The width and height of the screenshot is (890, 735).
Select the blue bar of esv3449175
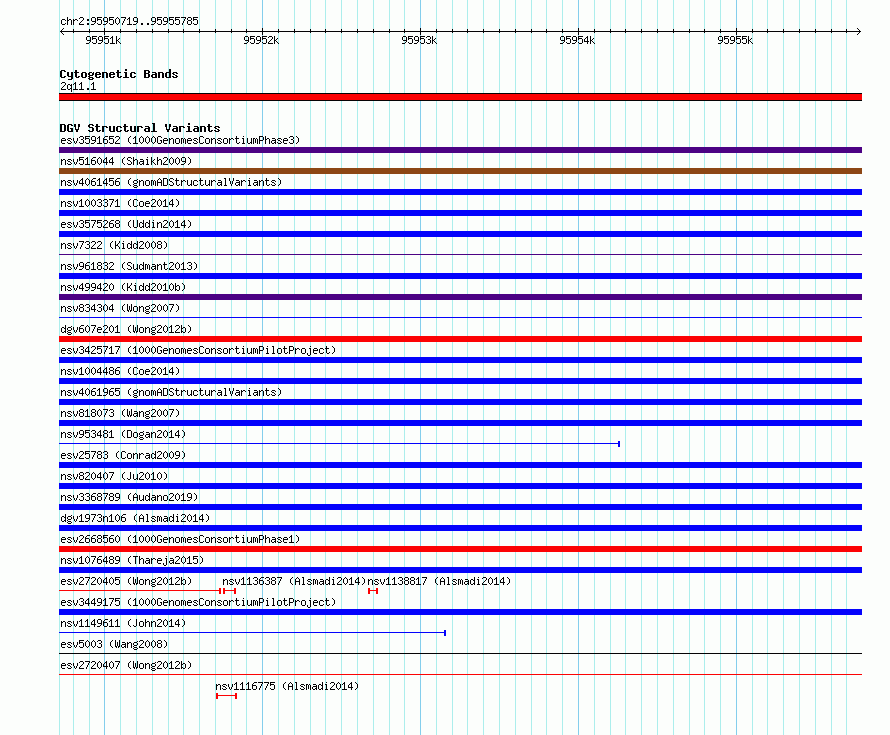(x=460, y=612)
